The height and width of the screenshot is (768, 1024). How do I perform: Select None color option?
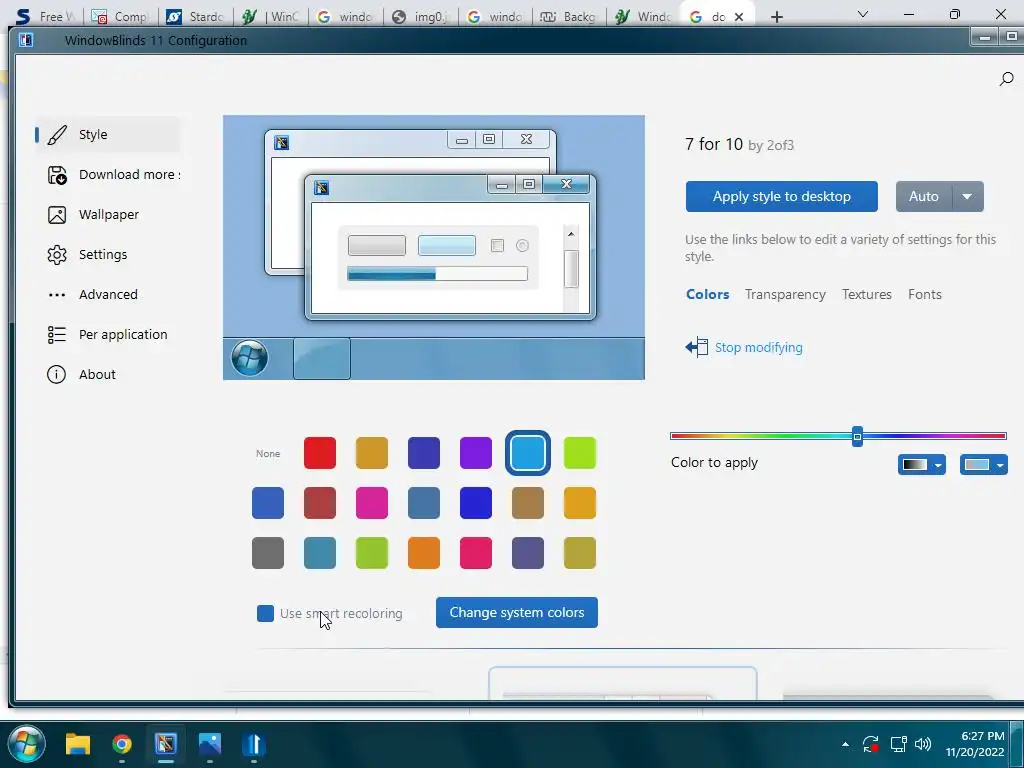tap(268, 453)
